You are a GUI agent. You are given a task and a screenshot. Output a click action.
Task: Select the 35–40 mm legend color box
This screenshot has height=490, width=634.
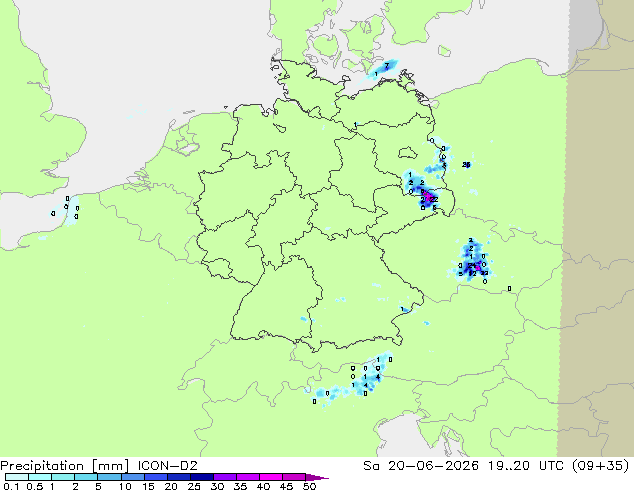tap(247, 477)
